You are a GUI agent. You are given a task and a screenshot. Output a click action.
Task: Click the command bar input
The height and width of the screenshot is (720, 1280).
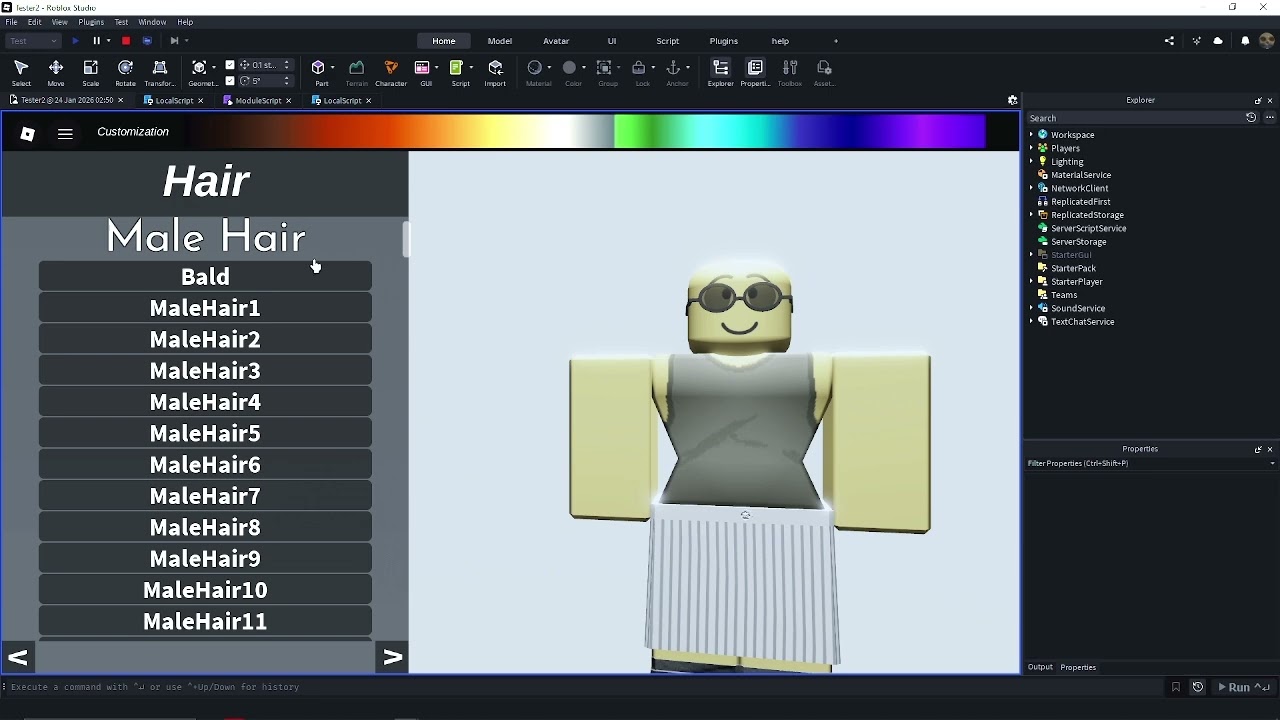coord(585,687)
